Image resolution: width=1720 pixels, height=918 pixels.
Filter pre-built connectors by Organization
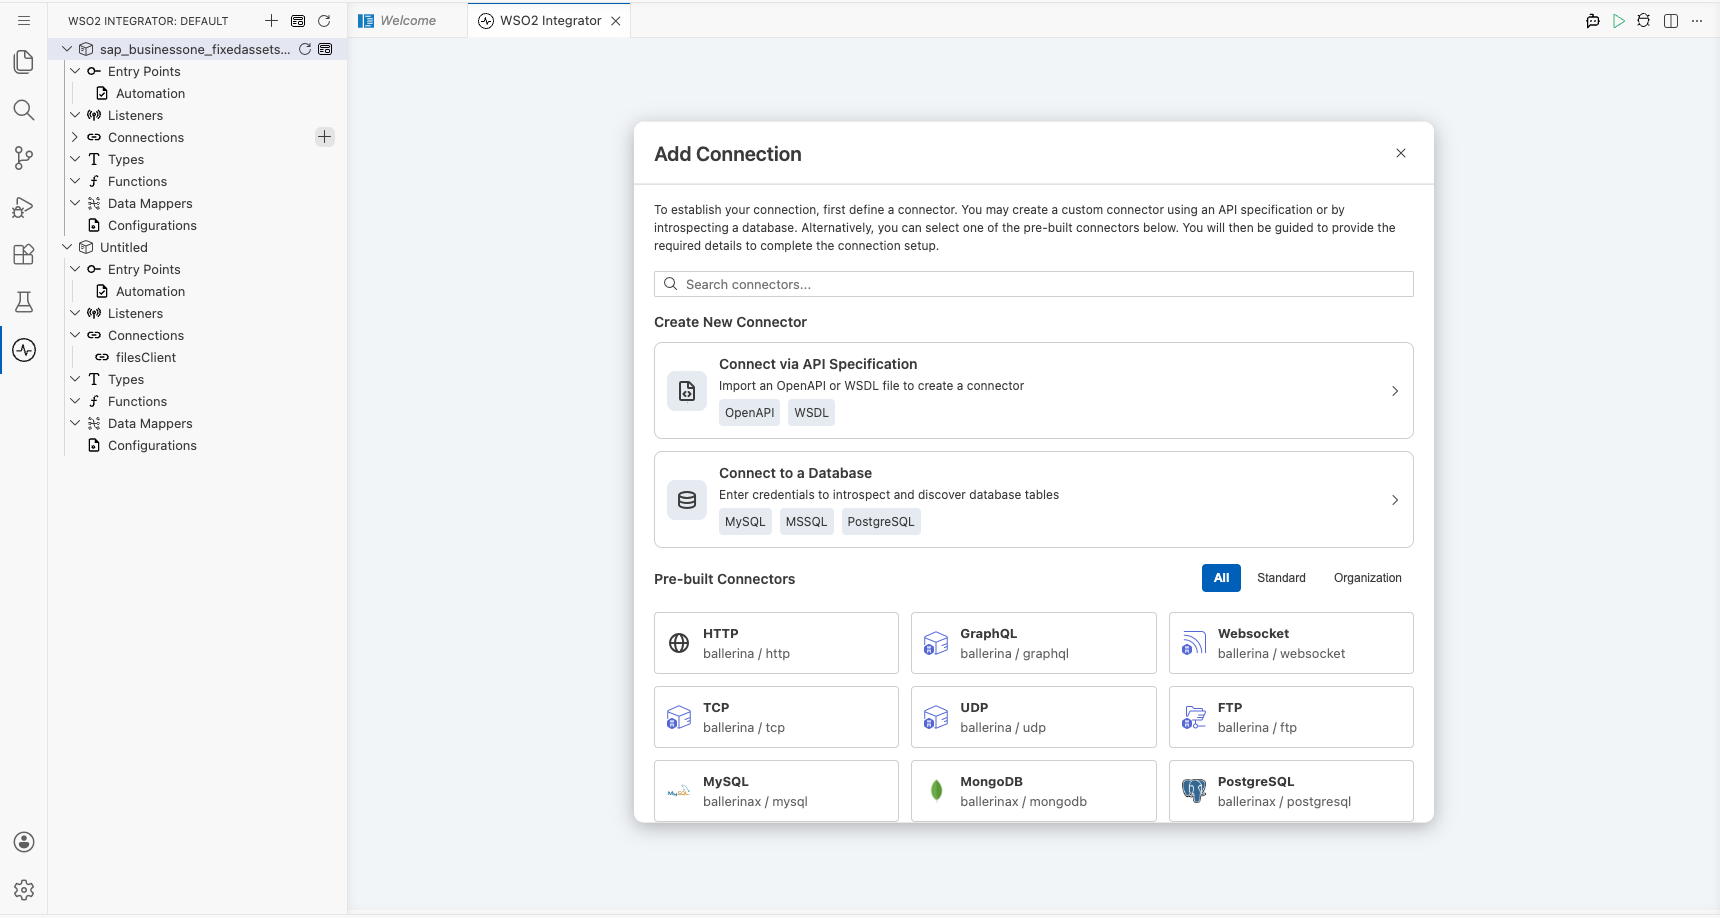click(x=1367, y=578)
